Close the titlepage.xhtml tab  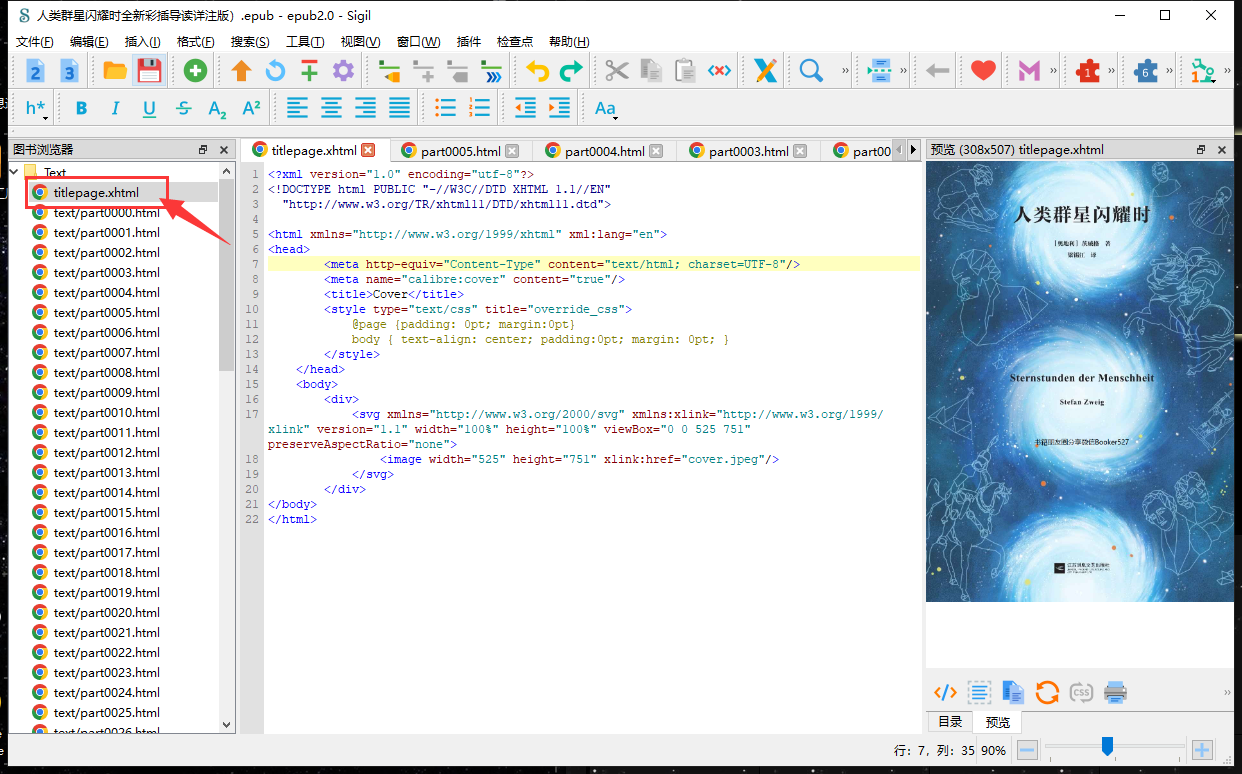[368, 150]
